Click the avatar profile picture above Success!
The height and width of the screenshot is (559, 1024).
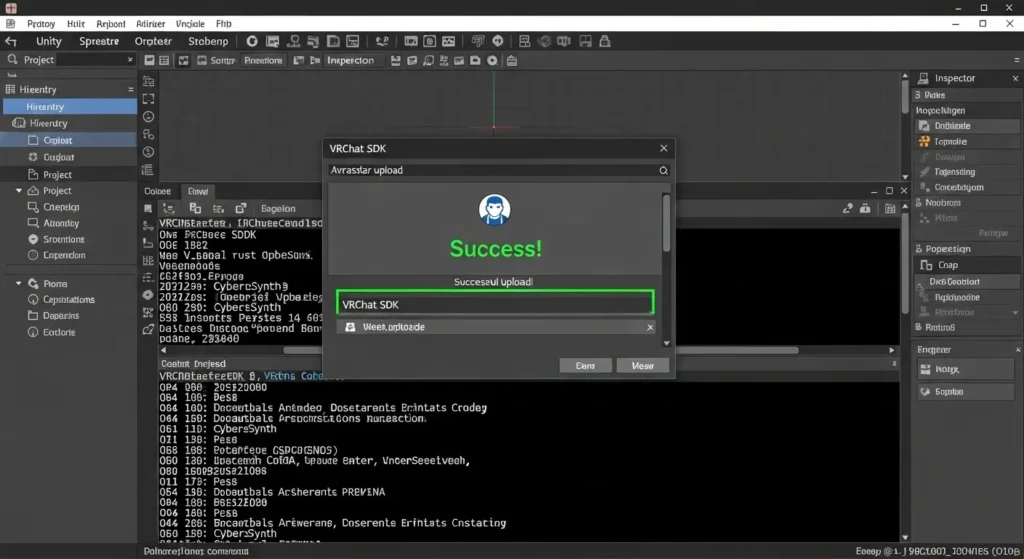pyautogui.click(x=494, y=210)
